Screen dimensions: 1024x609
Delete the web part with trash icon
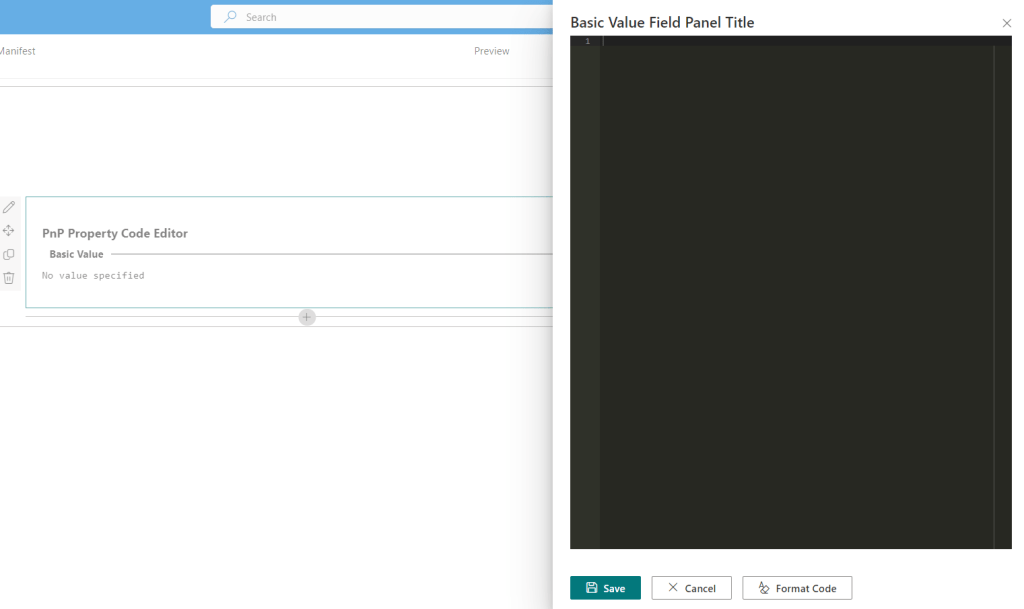coord(9,278)
